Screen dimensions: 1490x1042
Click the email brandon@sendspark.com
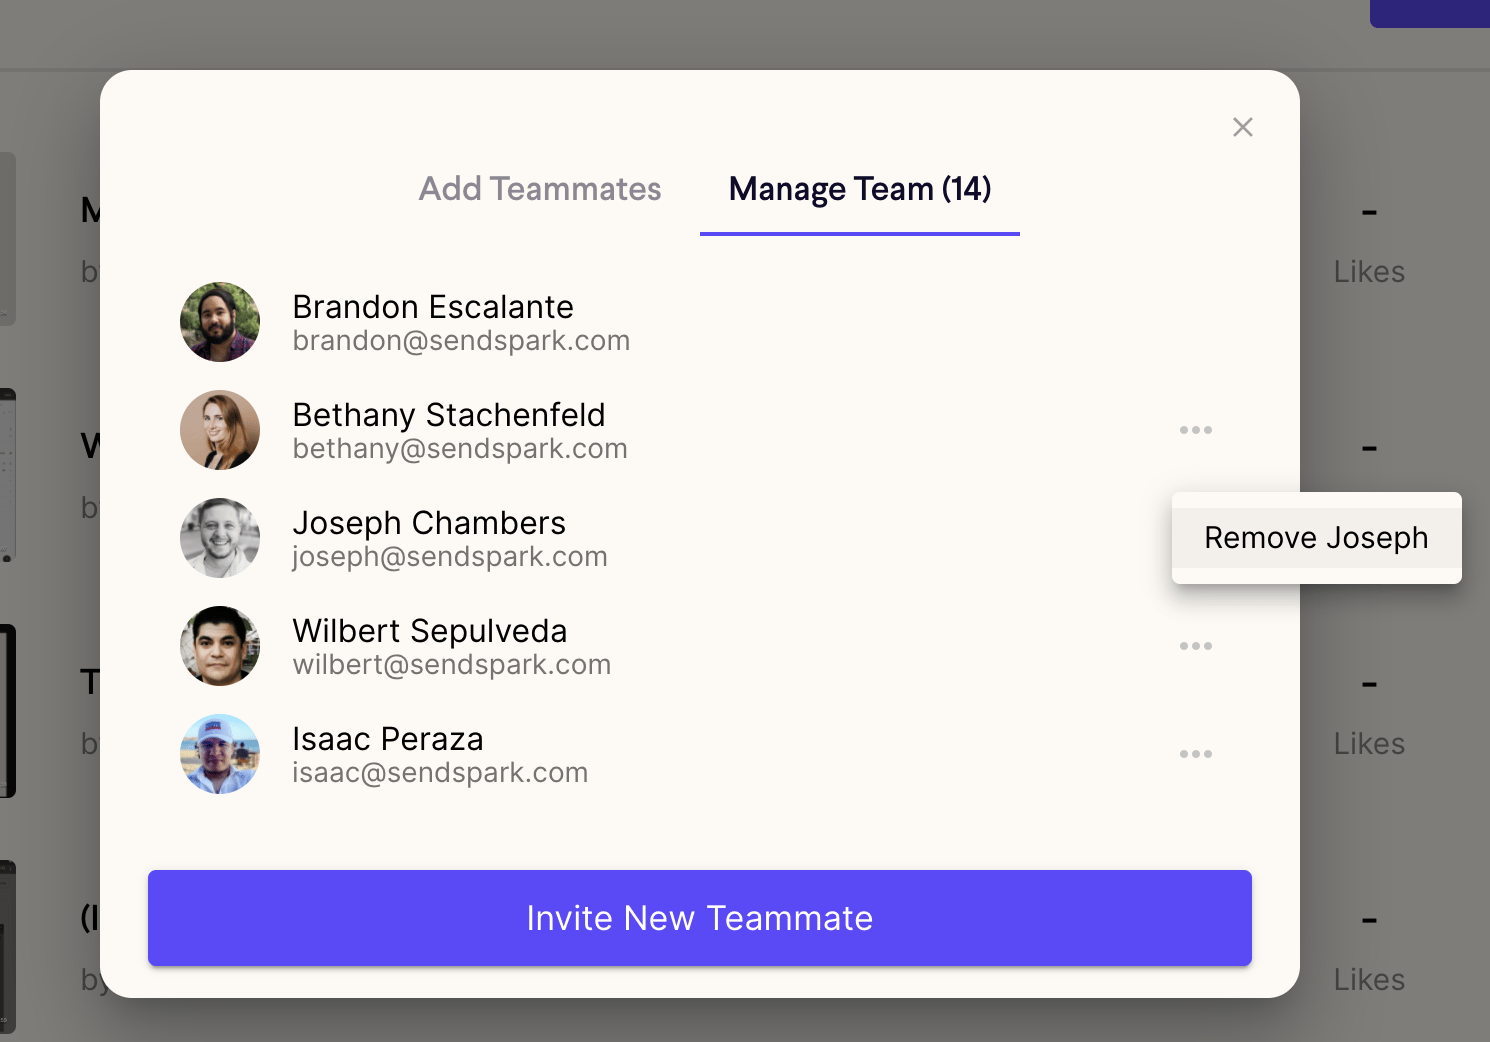pos(461,341)
